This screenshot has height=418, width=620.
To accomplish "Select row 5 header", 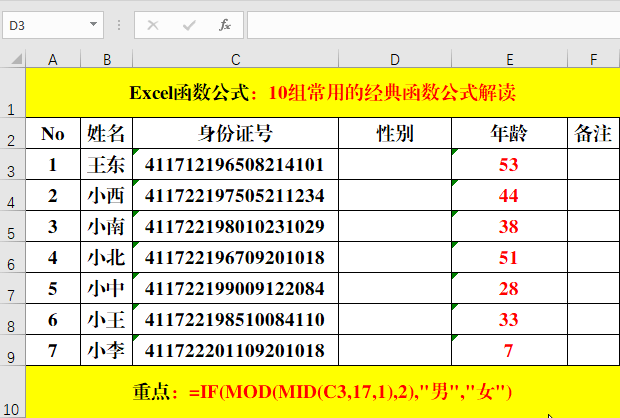I will tap(13, 226).
